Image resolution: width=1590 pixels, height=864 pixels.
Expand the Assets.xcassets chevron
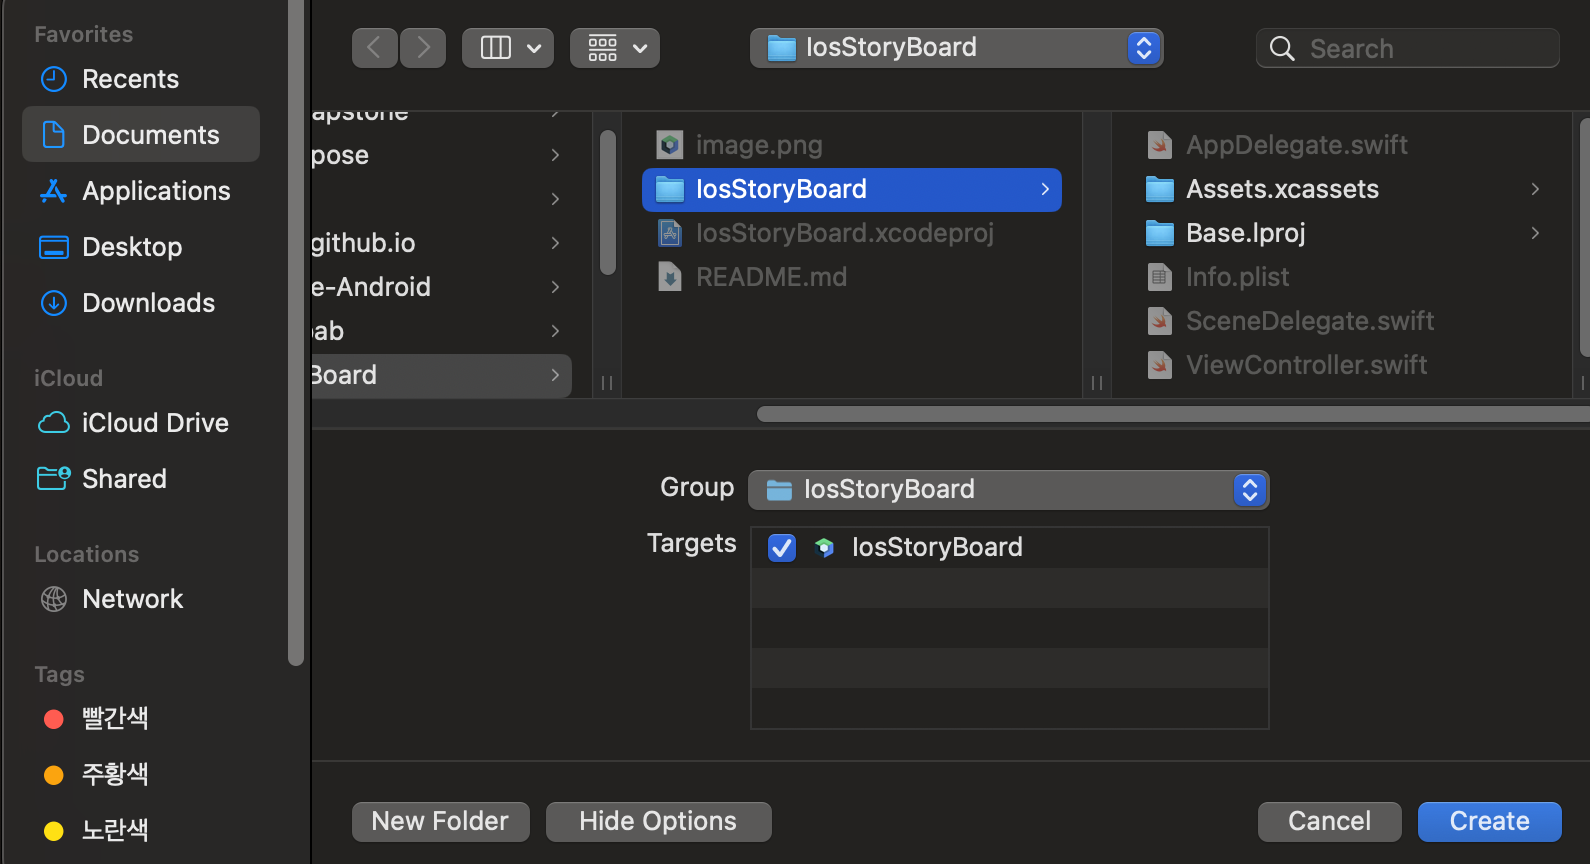tap(1535, 189)
